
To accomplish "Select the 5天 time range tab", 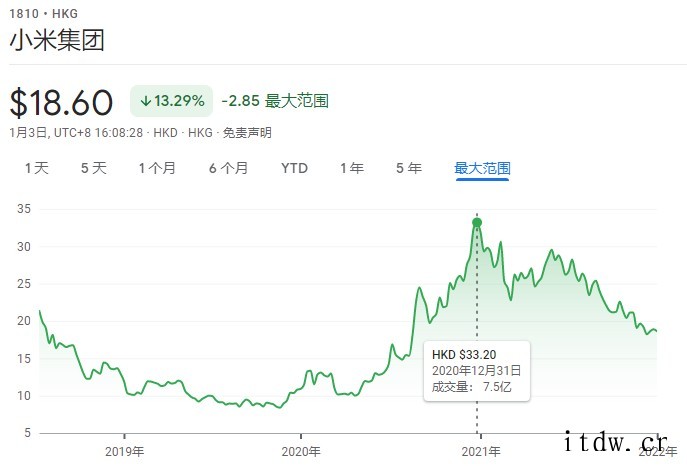I will tap(94, 168).
